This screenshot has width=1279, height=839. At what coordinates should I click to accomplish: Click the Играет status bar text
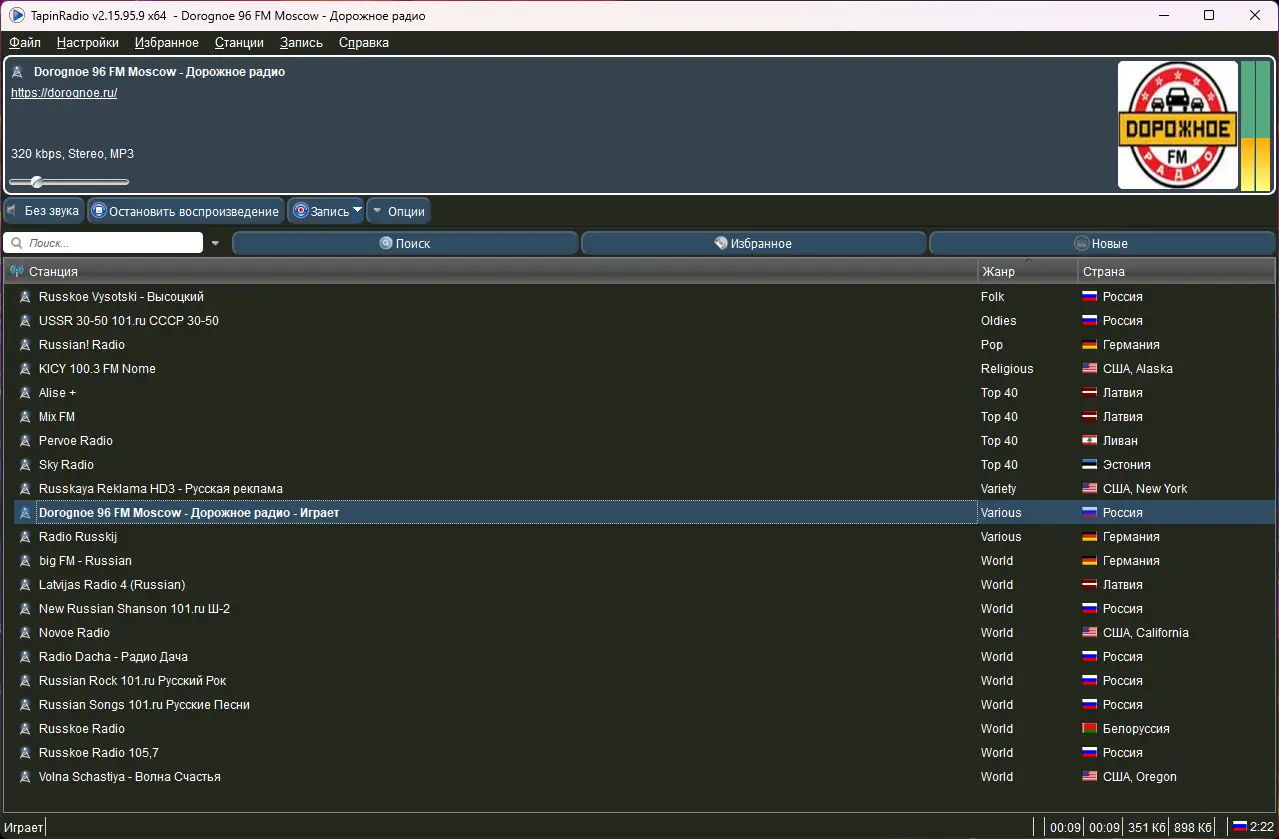pos(21,827)
